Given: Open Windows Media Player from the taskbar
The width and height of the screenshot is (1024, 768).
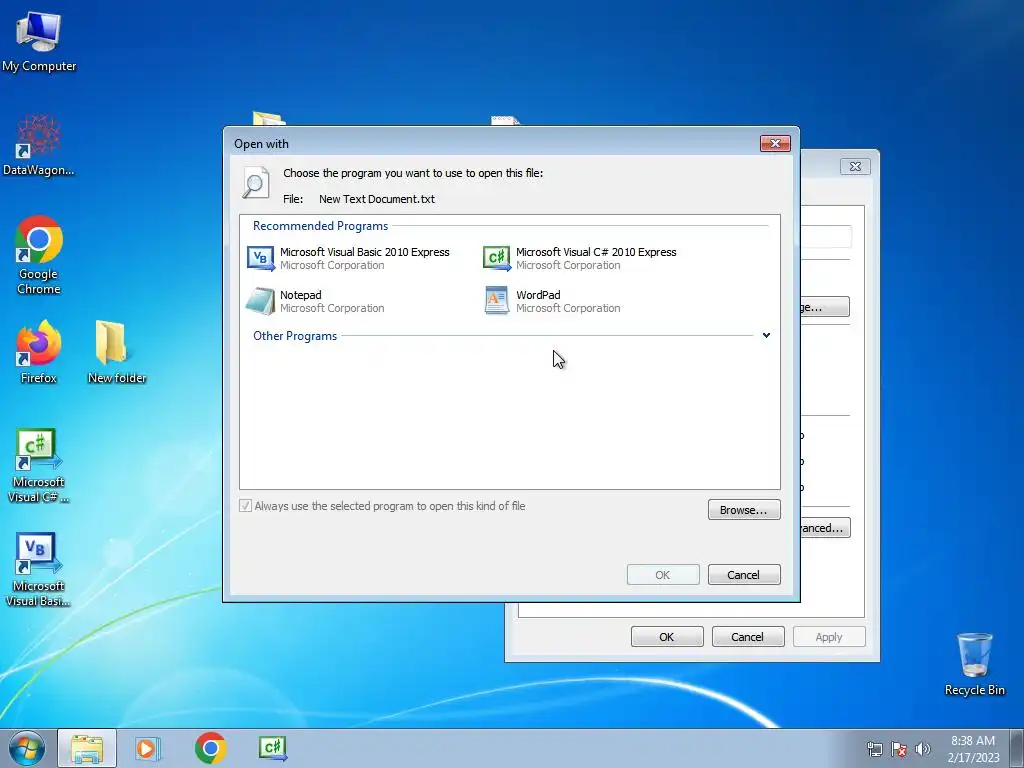Looking at the screenshot, I should point(148,748).
